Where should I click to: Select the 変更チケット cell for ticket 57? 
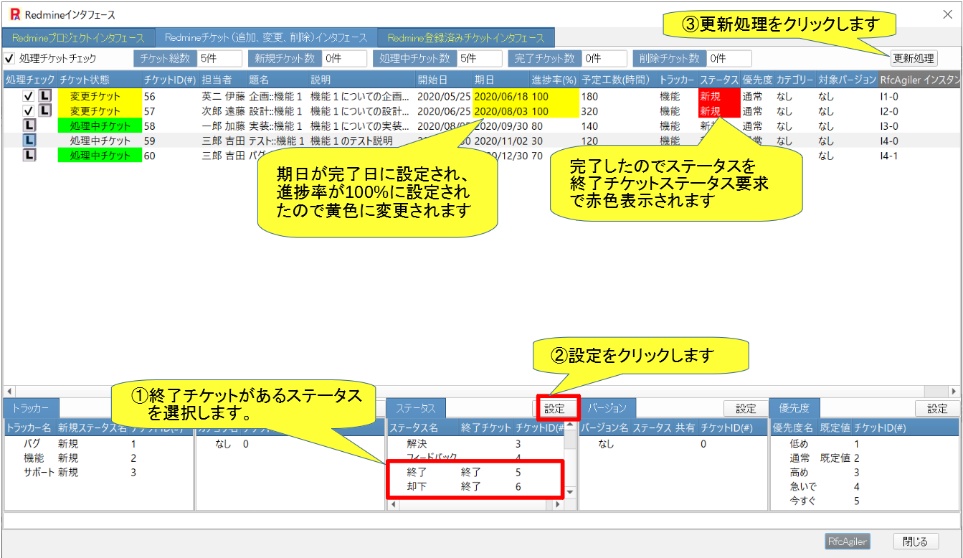tap(99, 111)
